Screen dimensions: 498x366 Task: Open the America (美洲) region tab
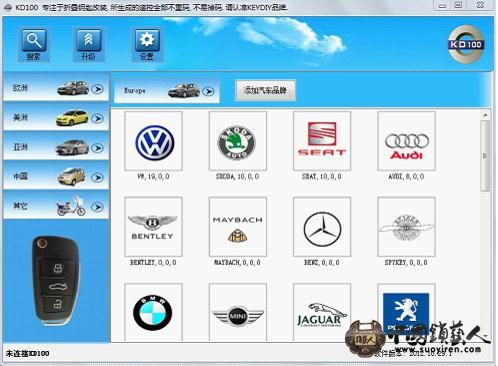click(x=56, y=117)
